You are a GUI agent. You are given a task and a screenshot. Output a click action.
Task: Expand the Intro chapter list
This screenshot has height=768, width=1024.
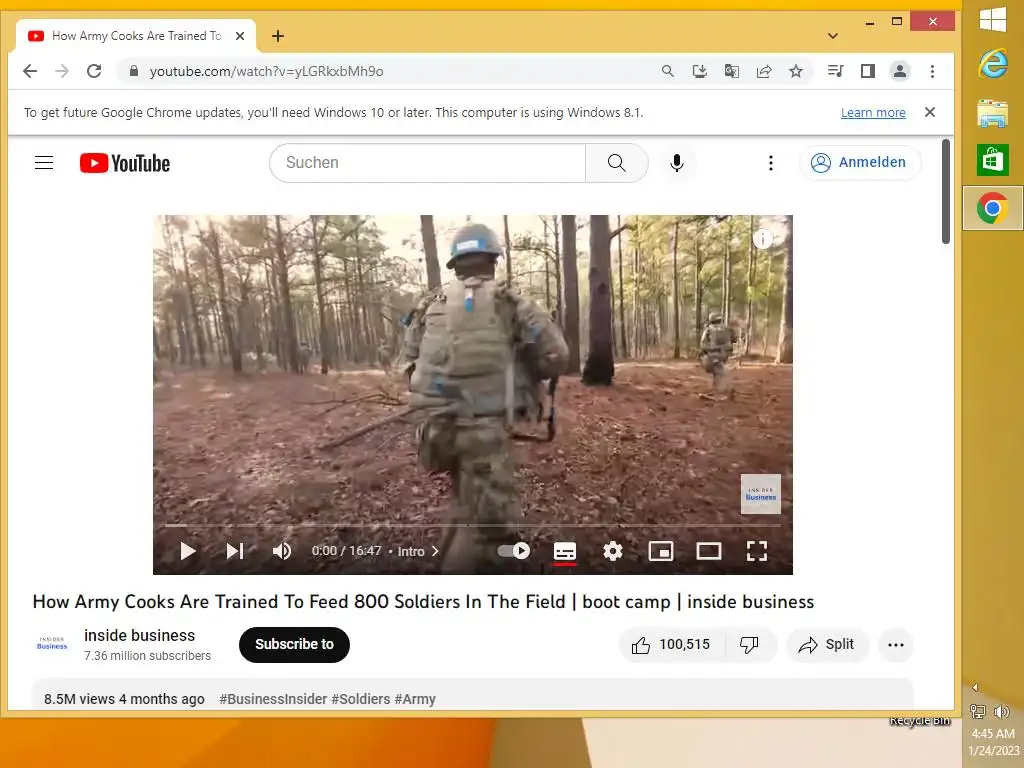coord(418,551)
